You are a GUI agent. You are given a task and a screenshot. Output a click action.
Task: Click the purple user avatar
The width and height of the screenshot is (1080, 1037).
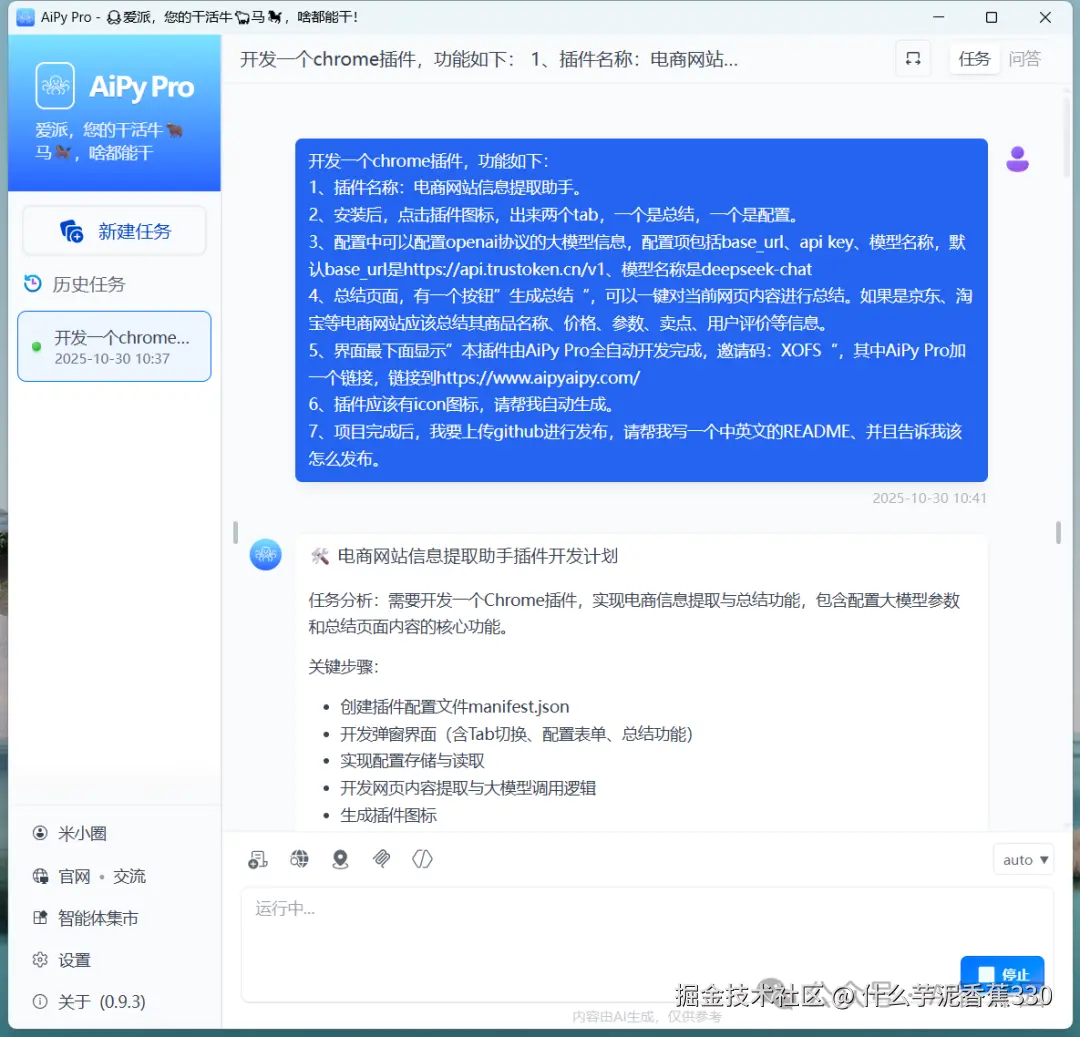1017,159
